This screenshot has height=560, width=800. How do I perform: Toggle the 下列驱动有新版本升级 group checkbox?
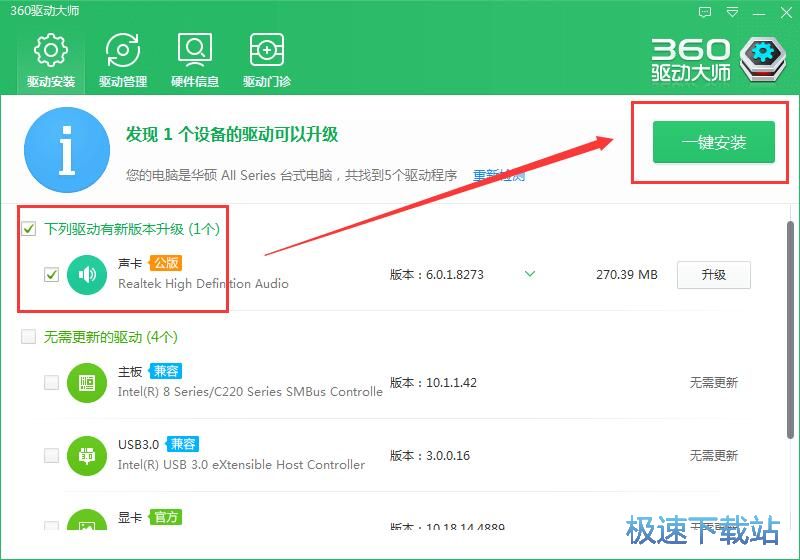pos(29,228)
